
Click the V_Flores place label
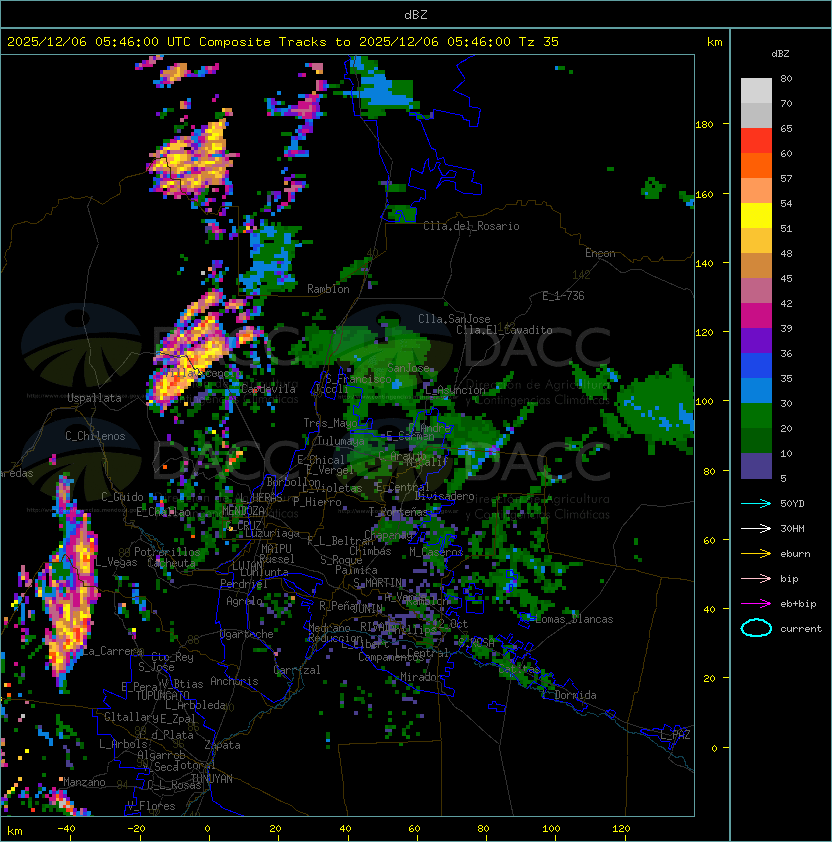pos(151,806)
